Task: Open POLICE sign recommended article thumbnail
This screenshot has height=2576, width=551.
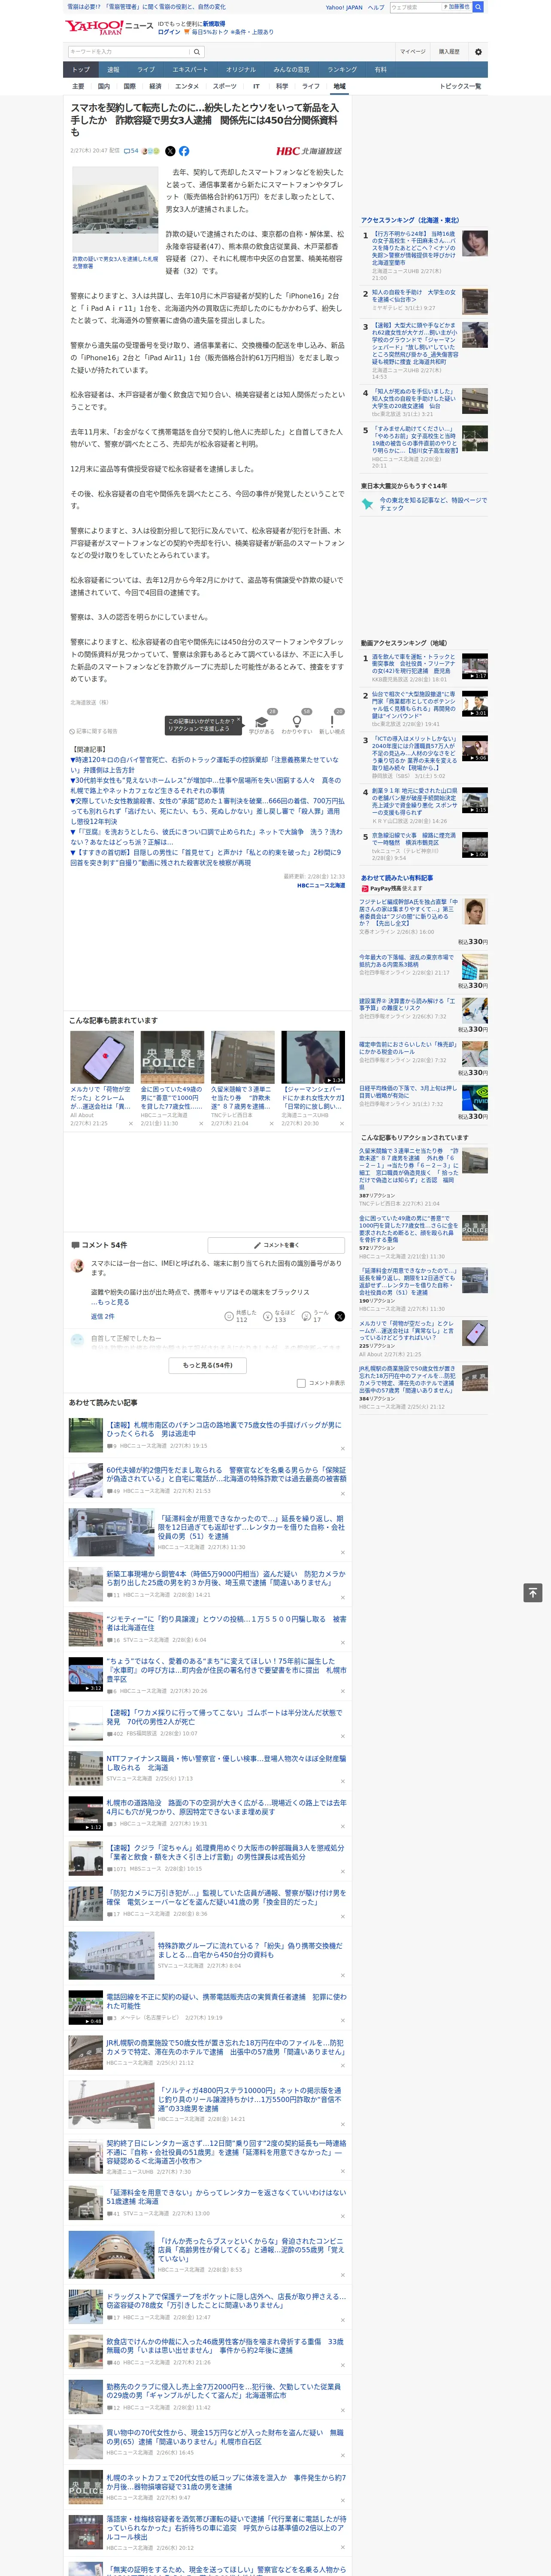Action: [172, 1057]
